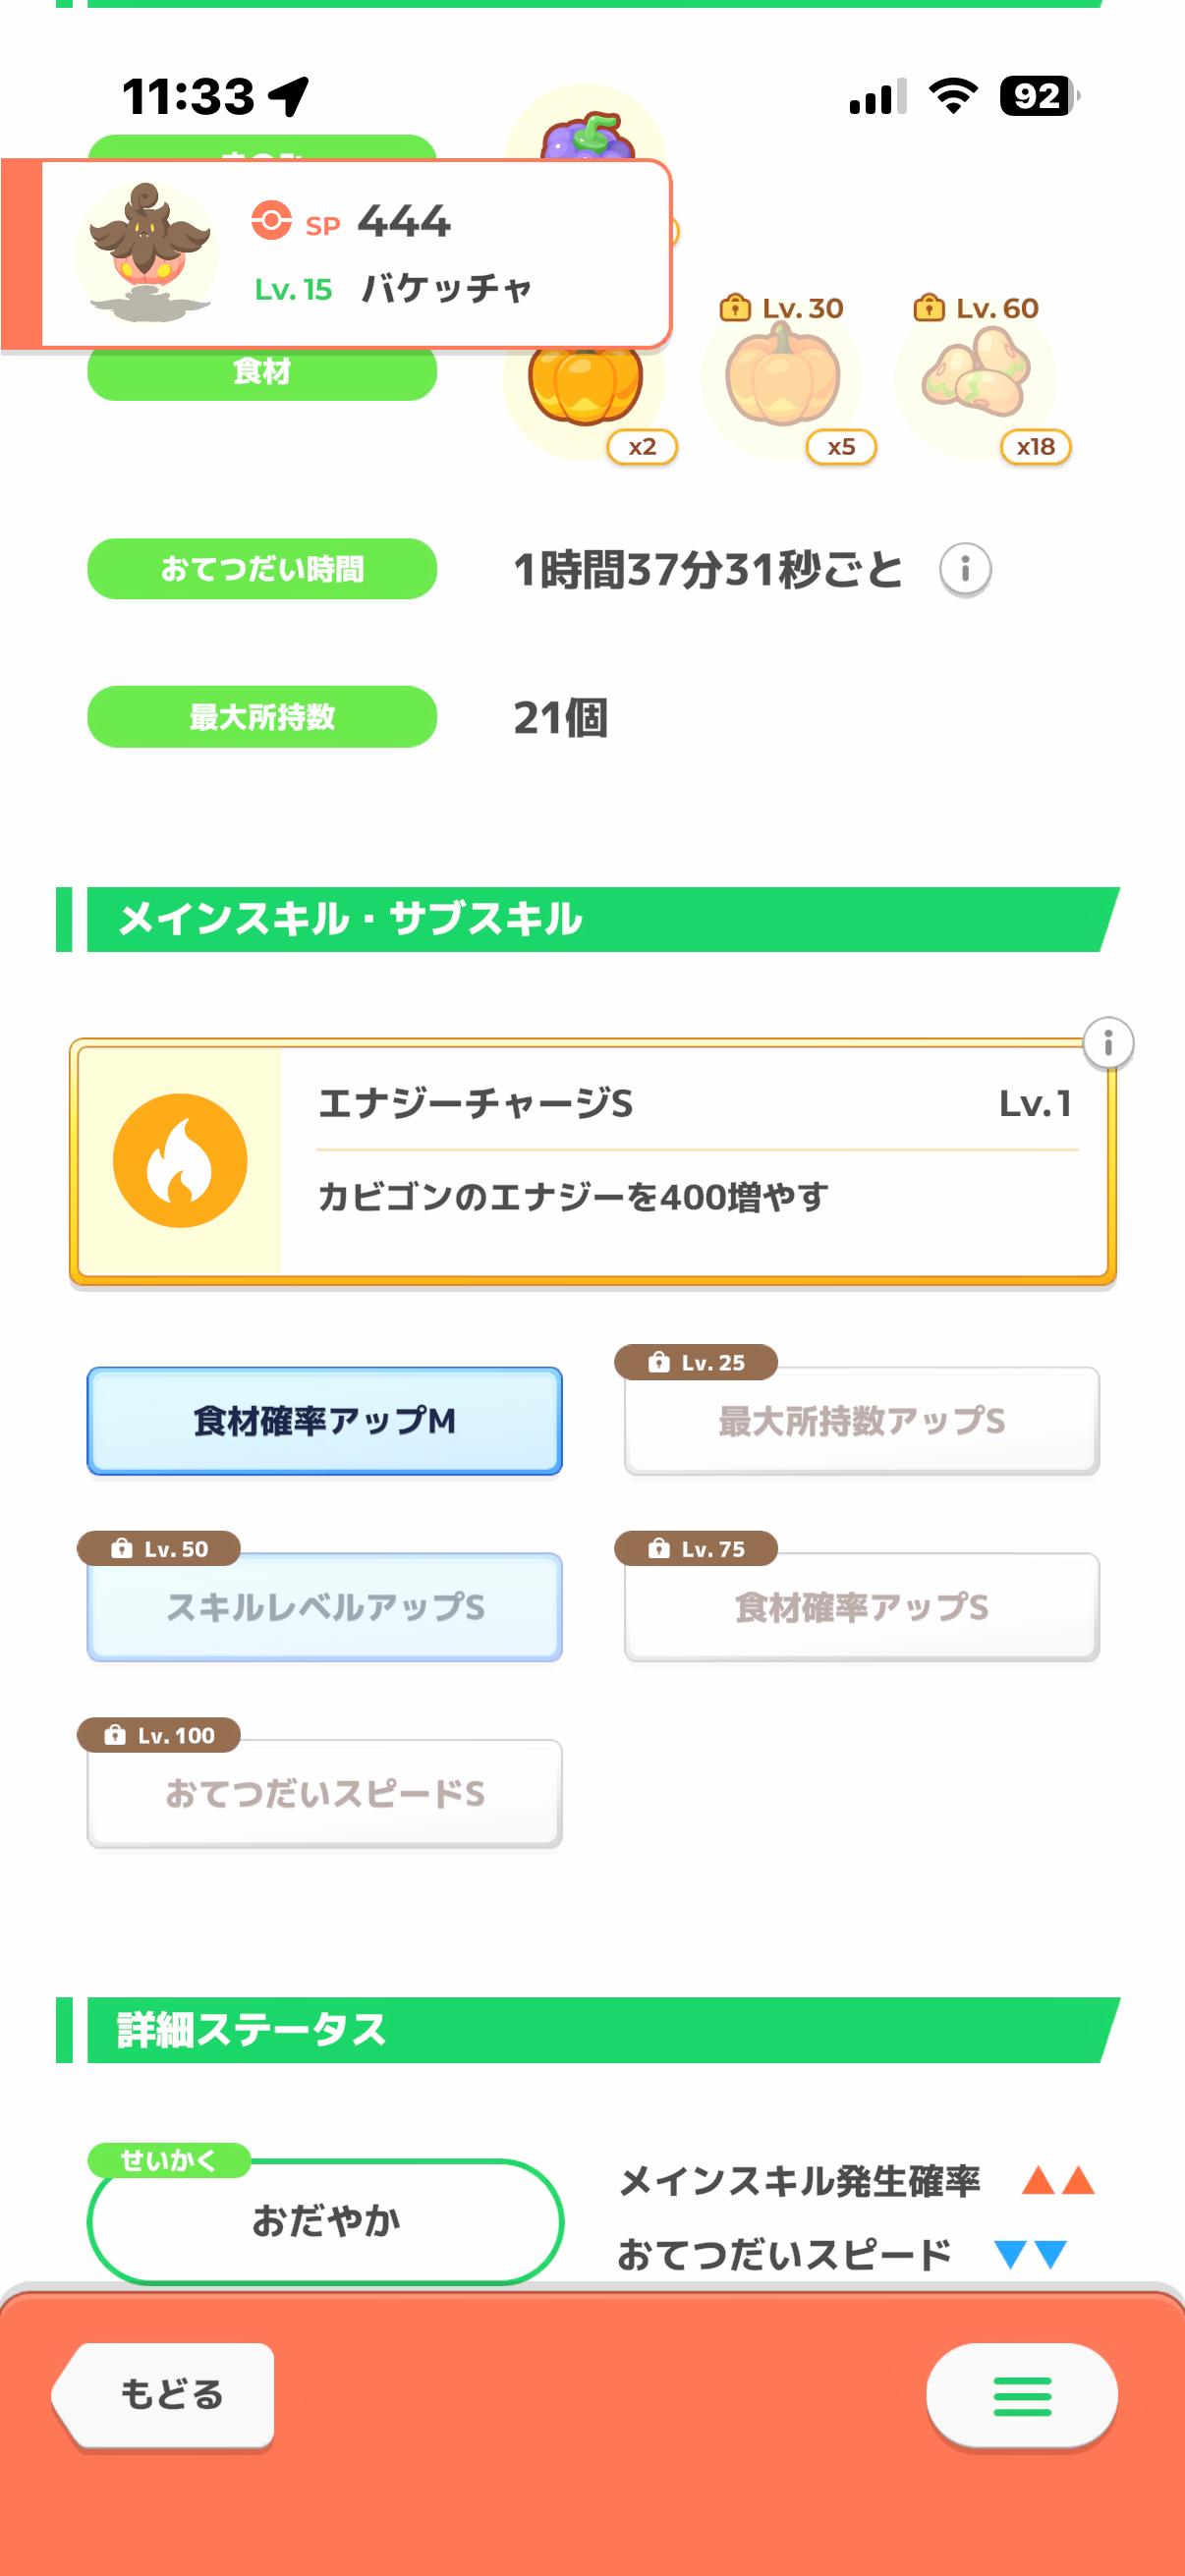
Task: Tap locked Lv.75 食材確率アップS sub skill
Action: click(861, 1607)
